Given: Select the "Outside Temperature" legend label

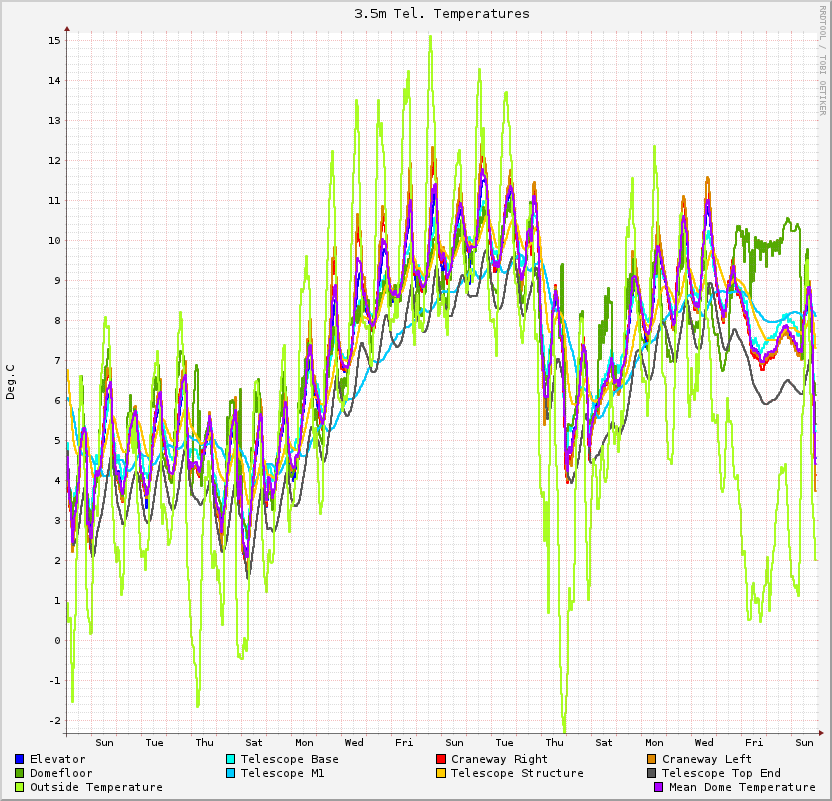Looking at the screenshot, I should click(96, 788).
